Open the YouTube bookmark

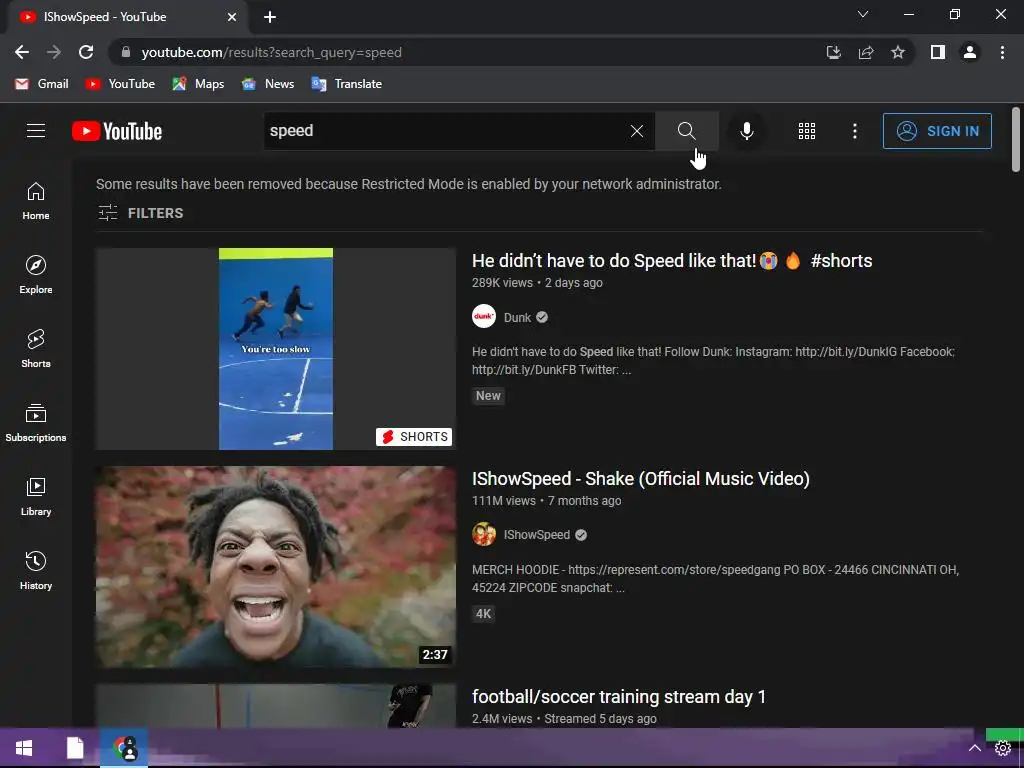(120, 84)
